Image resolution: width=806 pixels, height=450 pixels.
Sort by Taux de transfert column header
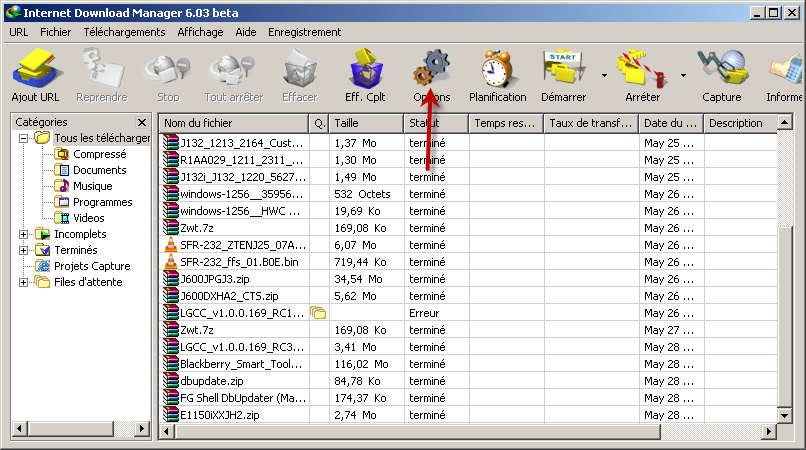click(x=591, y=123)
